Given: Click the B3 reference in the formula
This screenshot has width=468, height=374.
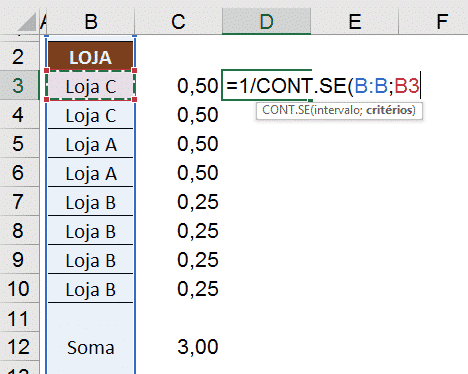Looking at the screenshot, I should (407, 85).
